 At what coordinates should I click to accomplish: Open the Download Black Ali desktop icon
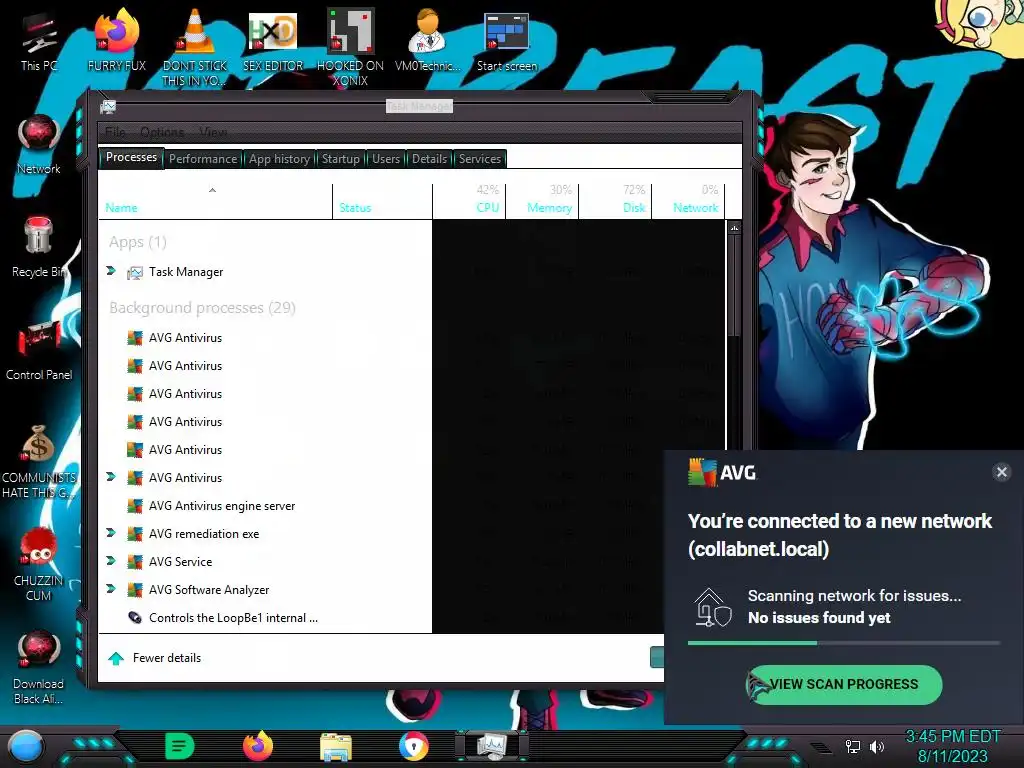[x=39, y=667]
